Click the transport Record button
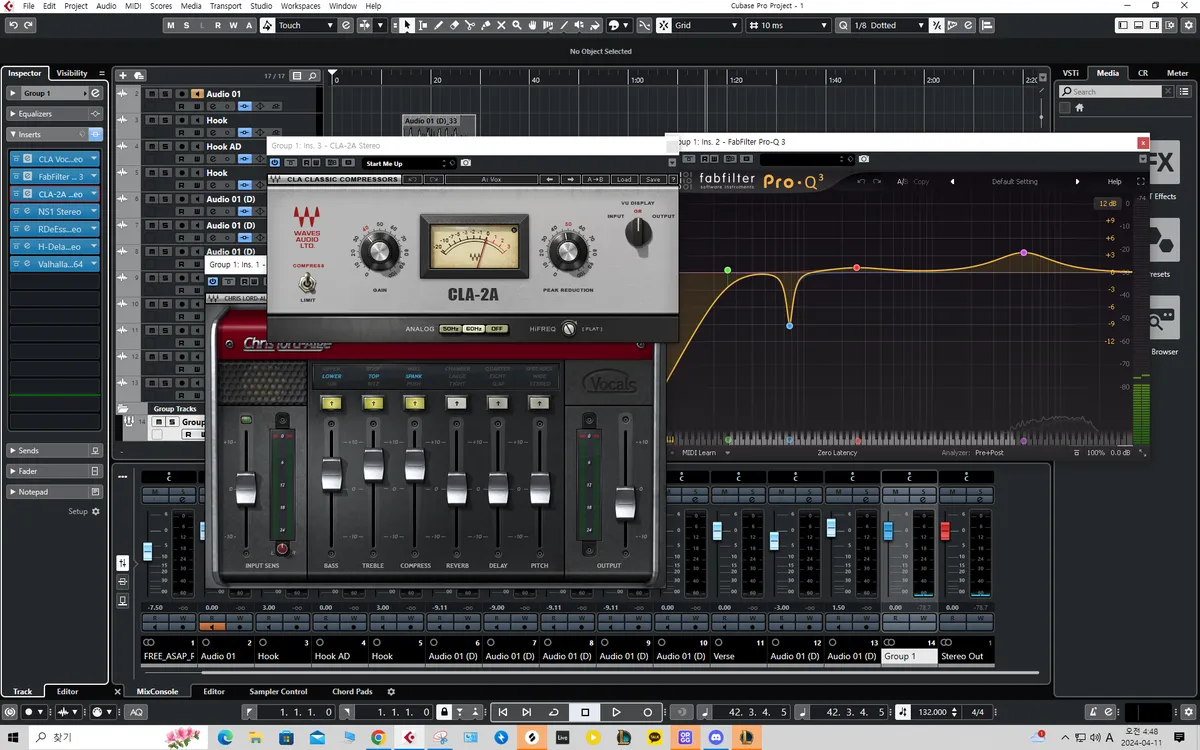 (x=647, y=712)
